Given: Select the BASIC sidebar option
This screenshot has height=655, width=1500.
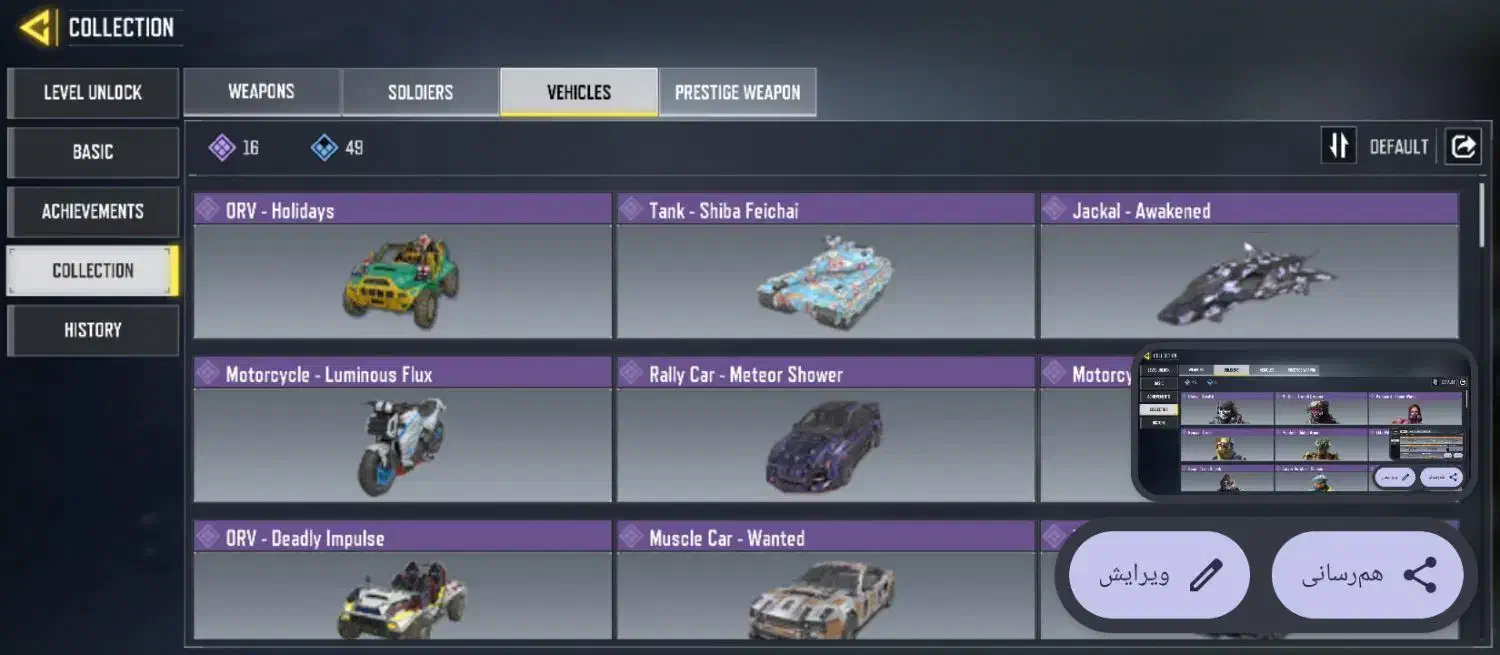Looking at the screenshot, I should (x=93, y=152).
